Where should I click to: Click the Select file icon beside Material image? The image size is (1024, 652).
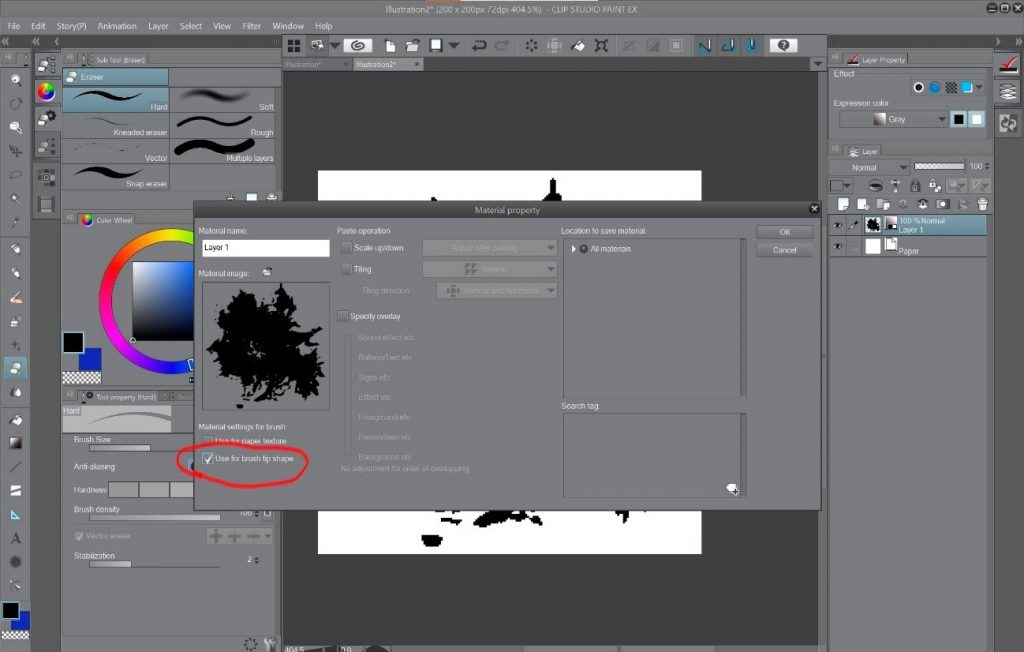267,272
